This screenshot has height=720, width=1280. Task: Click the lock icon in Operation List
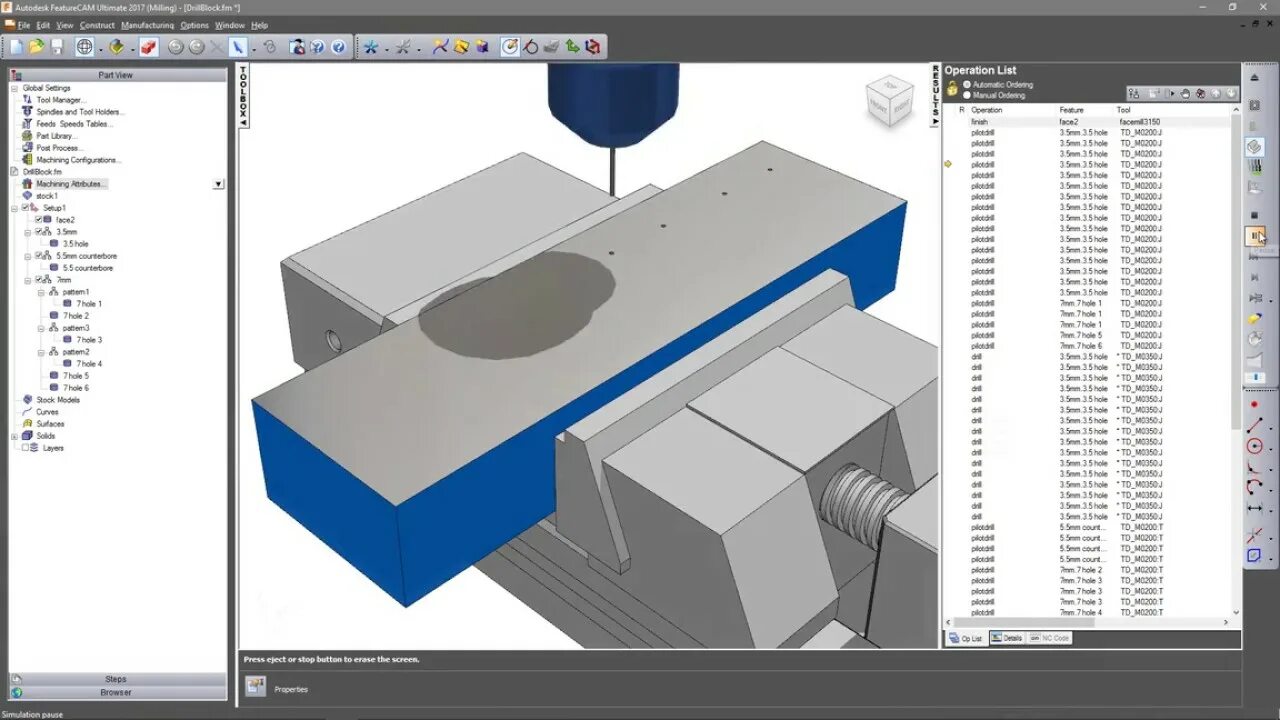pos(952,89)
